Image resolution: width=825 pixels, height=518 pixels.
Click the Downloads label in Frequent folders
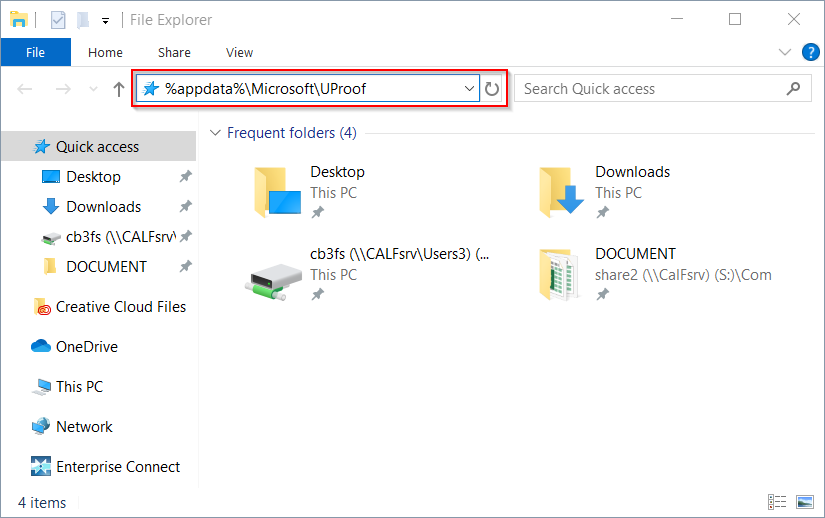[x=632, y=172]
